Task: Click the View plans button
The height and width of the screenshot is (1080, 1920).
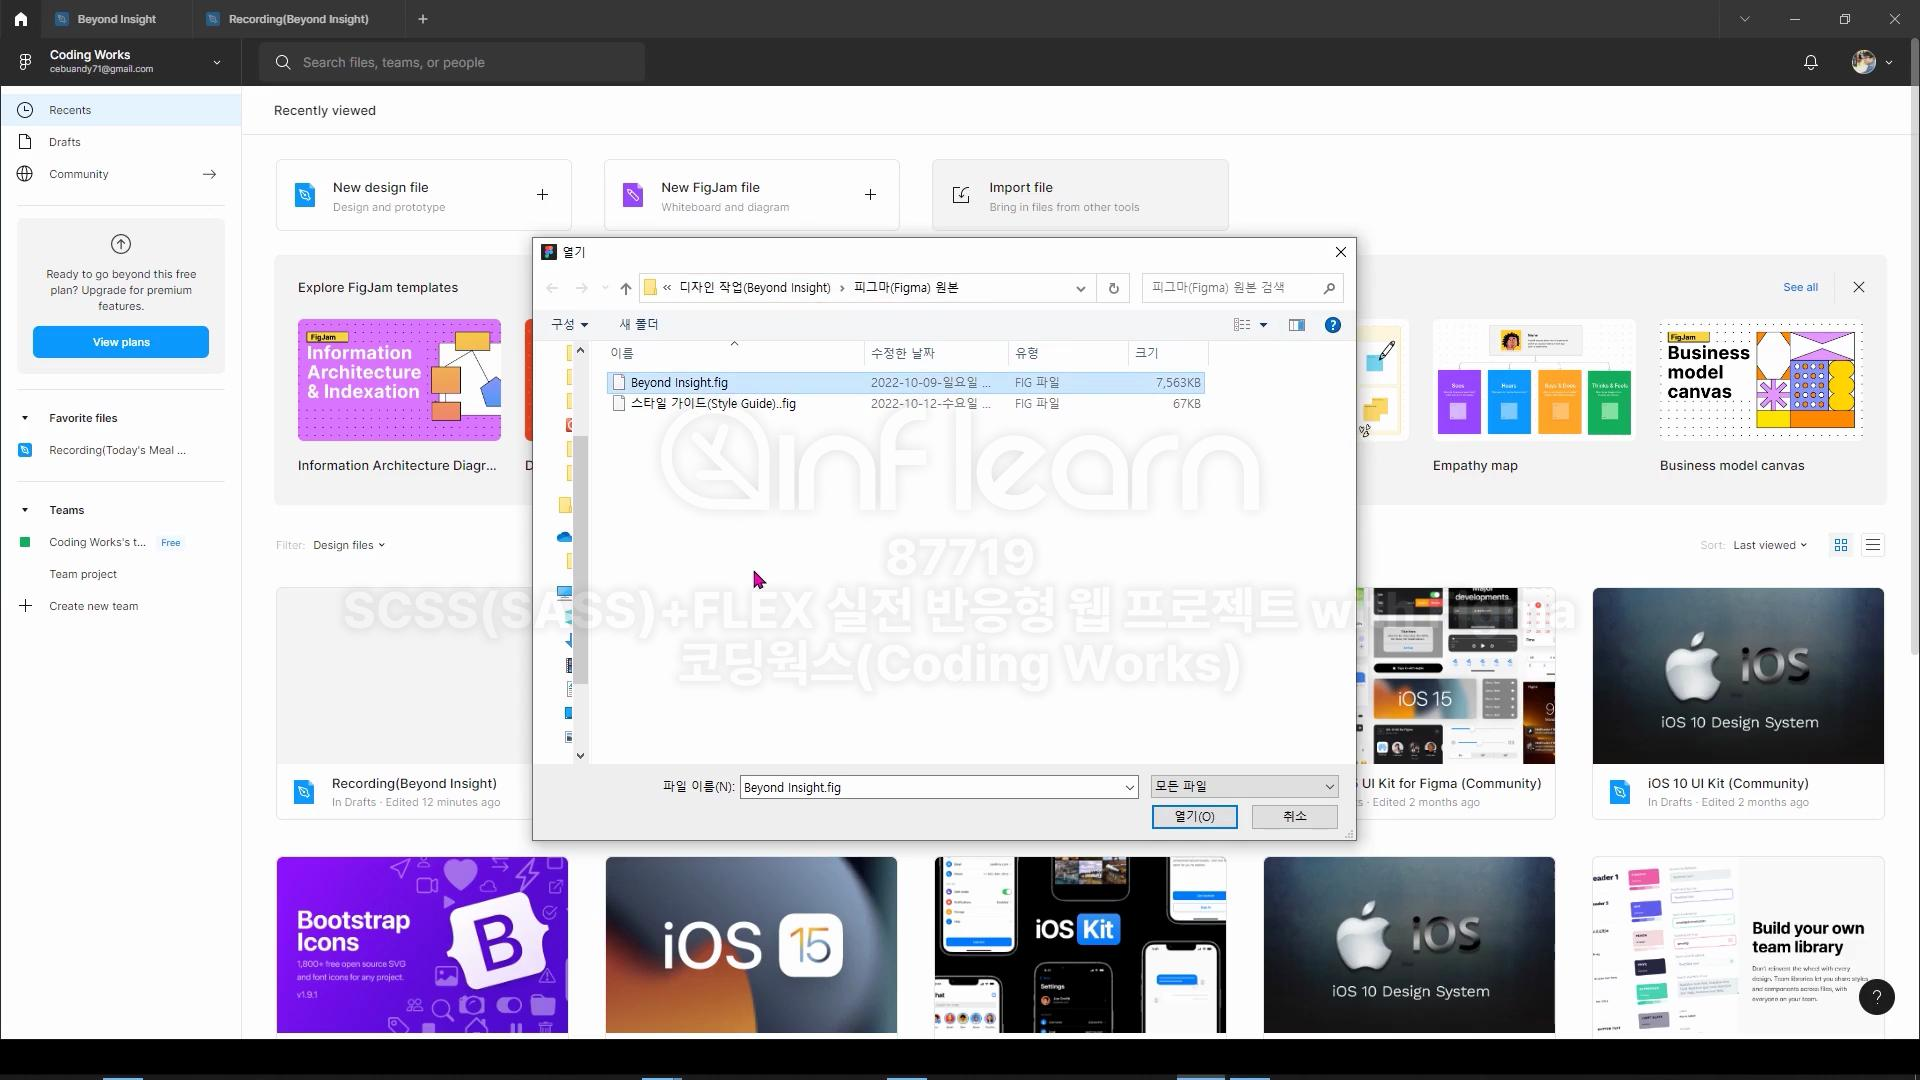Action: click(x=121, y=342)
